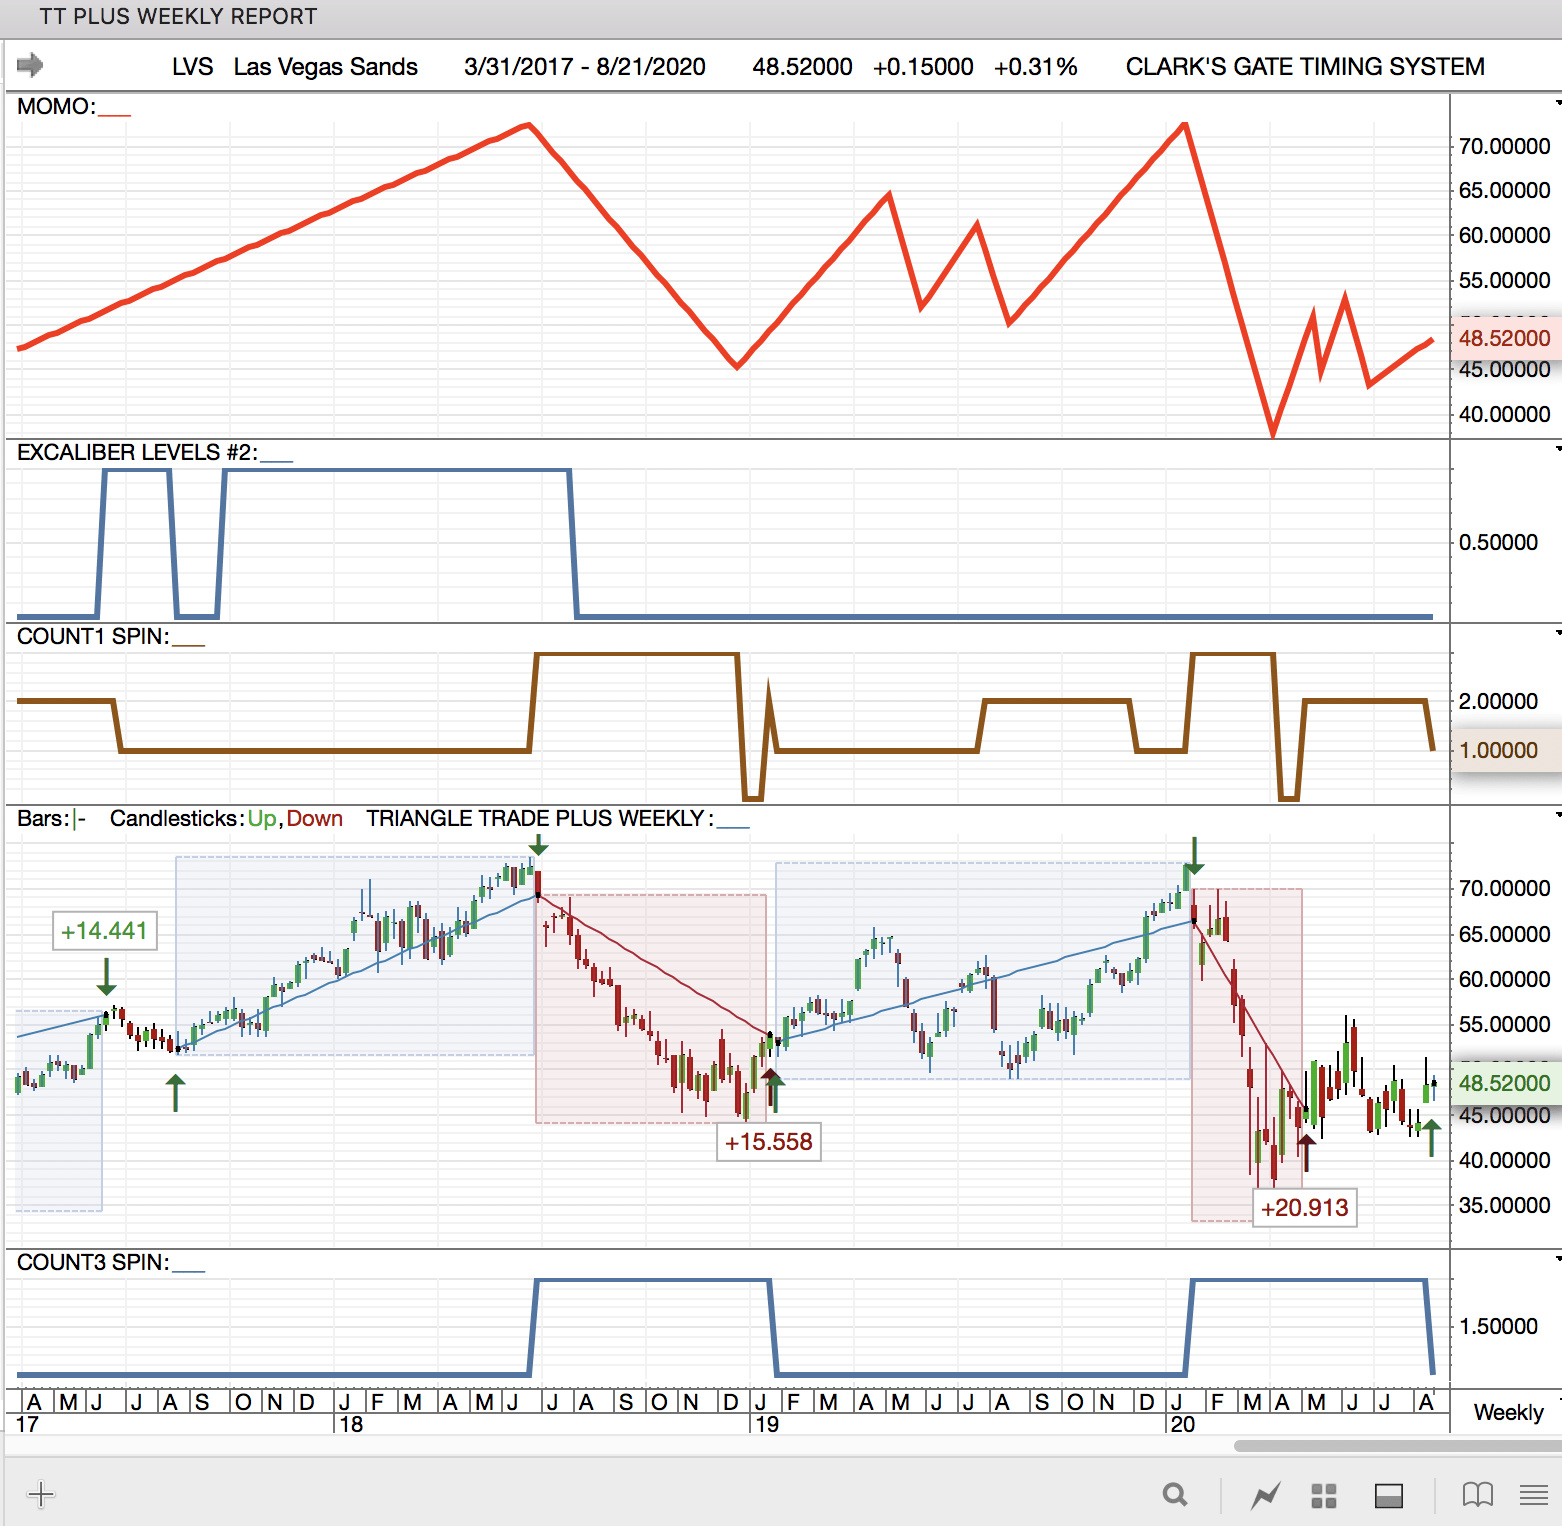Viewport: 1562px width, 1526px height.
Task: Click the 1.50000 COUNT3 SPIN axis value
Action: point(1498,1327)
